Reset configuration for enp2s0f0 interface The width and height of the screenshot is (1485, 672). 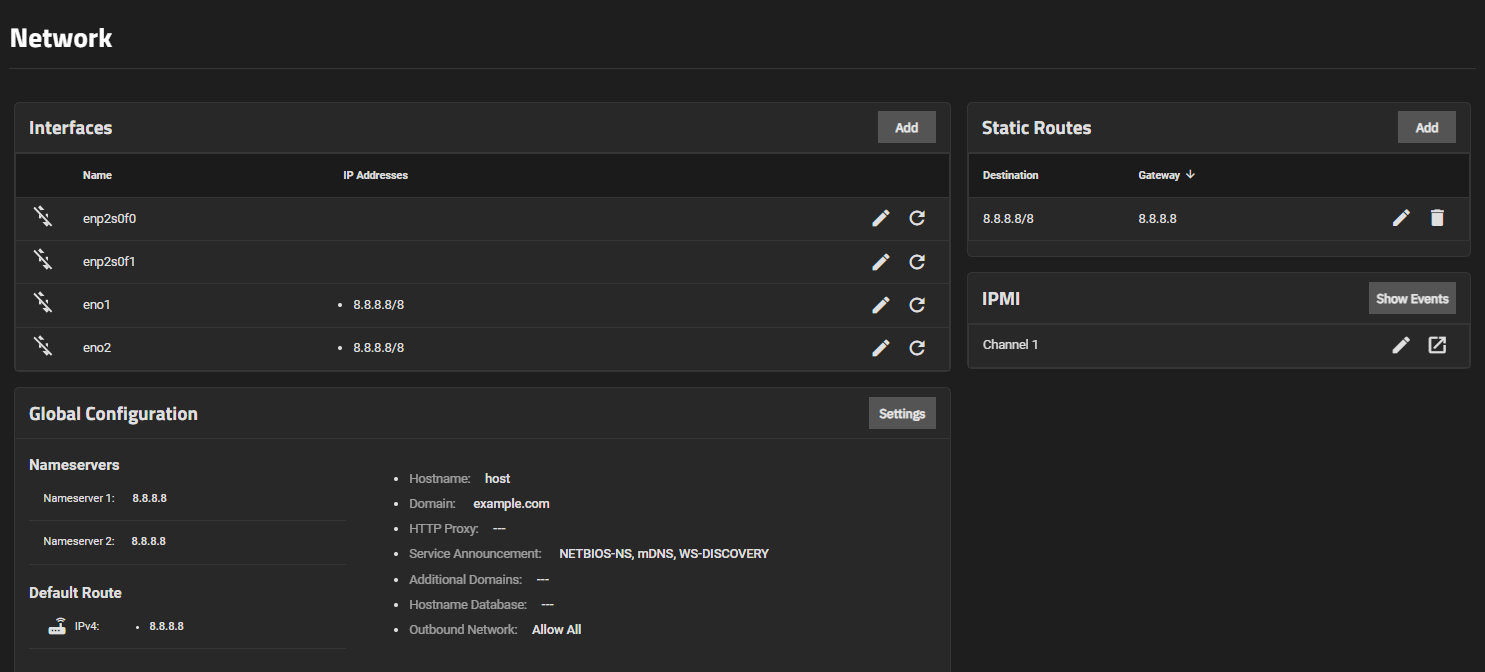click(x=916, y=218)
